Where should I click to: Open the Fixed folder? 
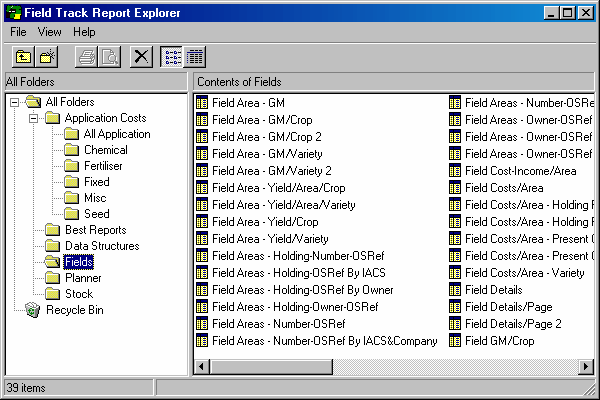[97, 182]
